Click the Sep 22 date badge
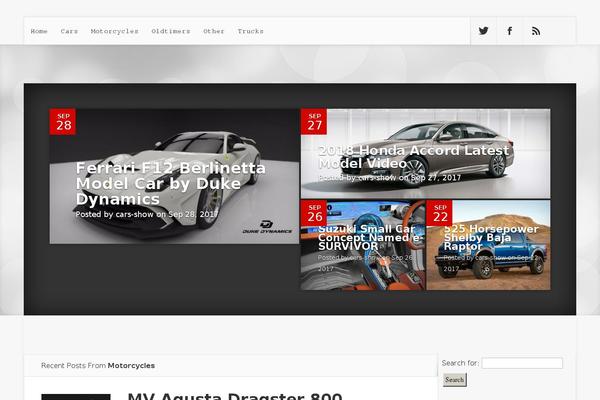The height and width of the screenshot is (400, 600). click(x=439, y=213)
